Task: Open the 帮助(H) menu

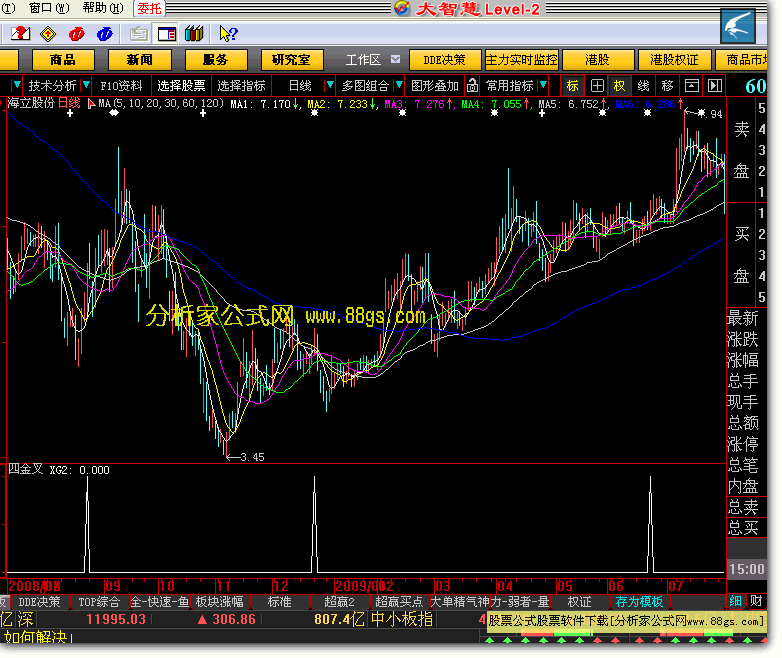Action: [x=103, y=8]
